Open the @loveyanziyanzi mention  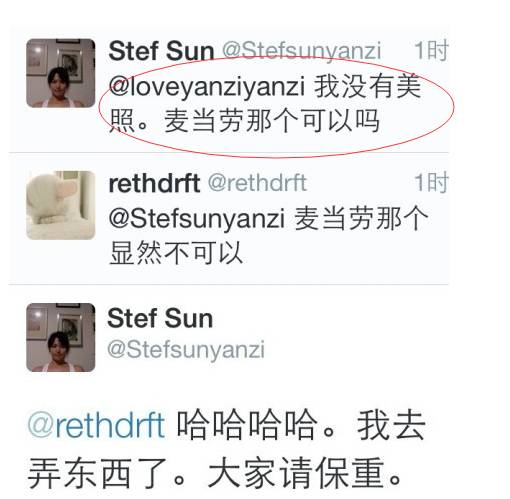207,86
